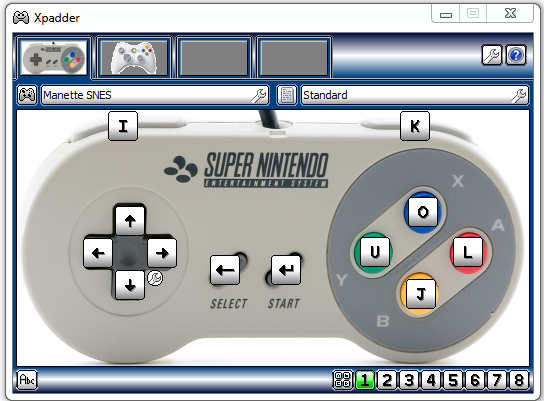Click the D-pad left arrow key
Image resolution: width=544 pixels, height=401 pixels.
click(98, 253)
